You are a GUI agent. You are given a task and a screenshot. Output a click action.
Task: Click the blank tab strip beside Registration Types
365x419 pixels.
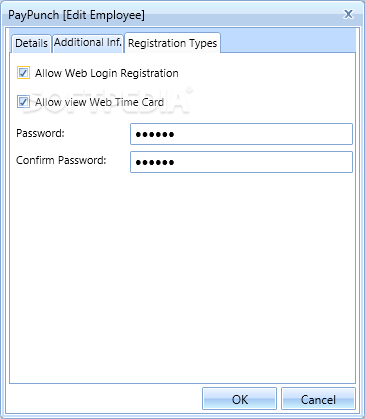click(x=288, y=43)
